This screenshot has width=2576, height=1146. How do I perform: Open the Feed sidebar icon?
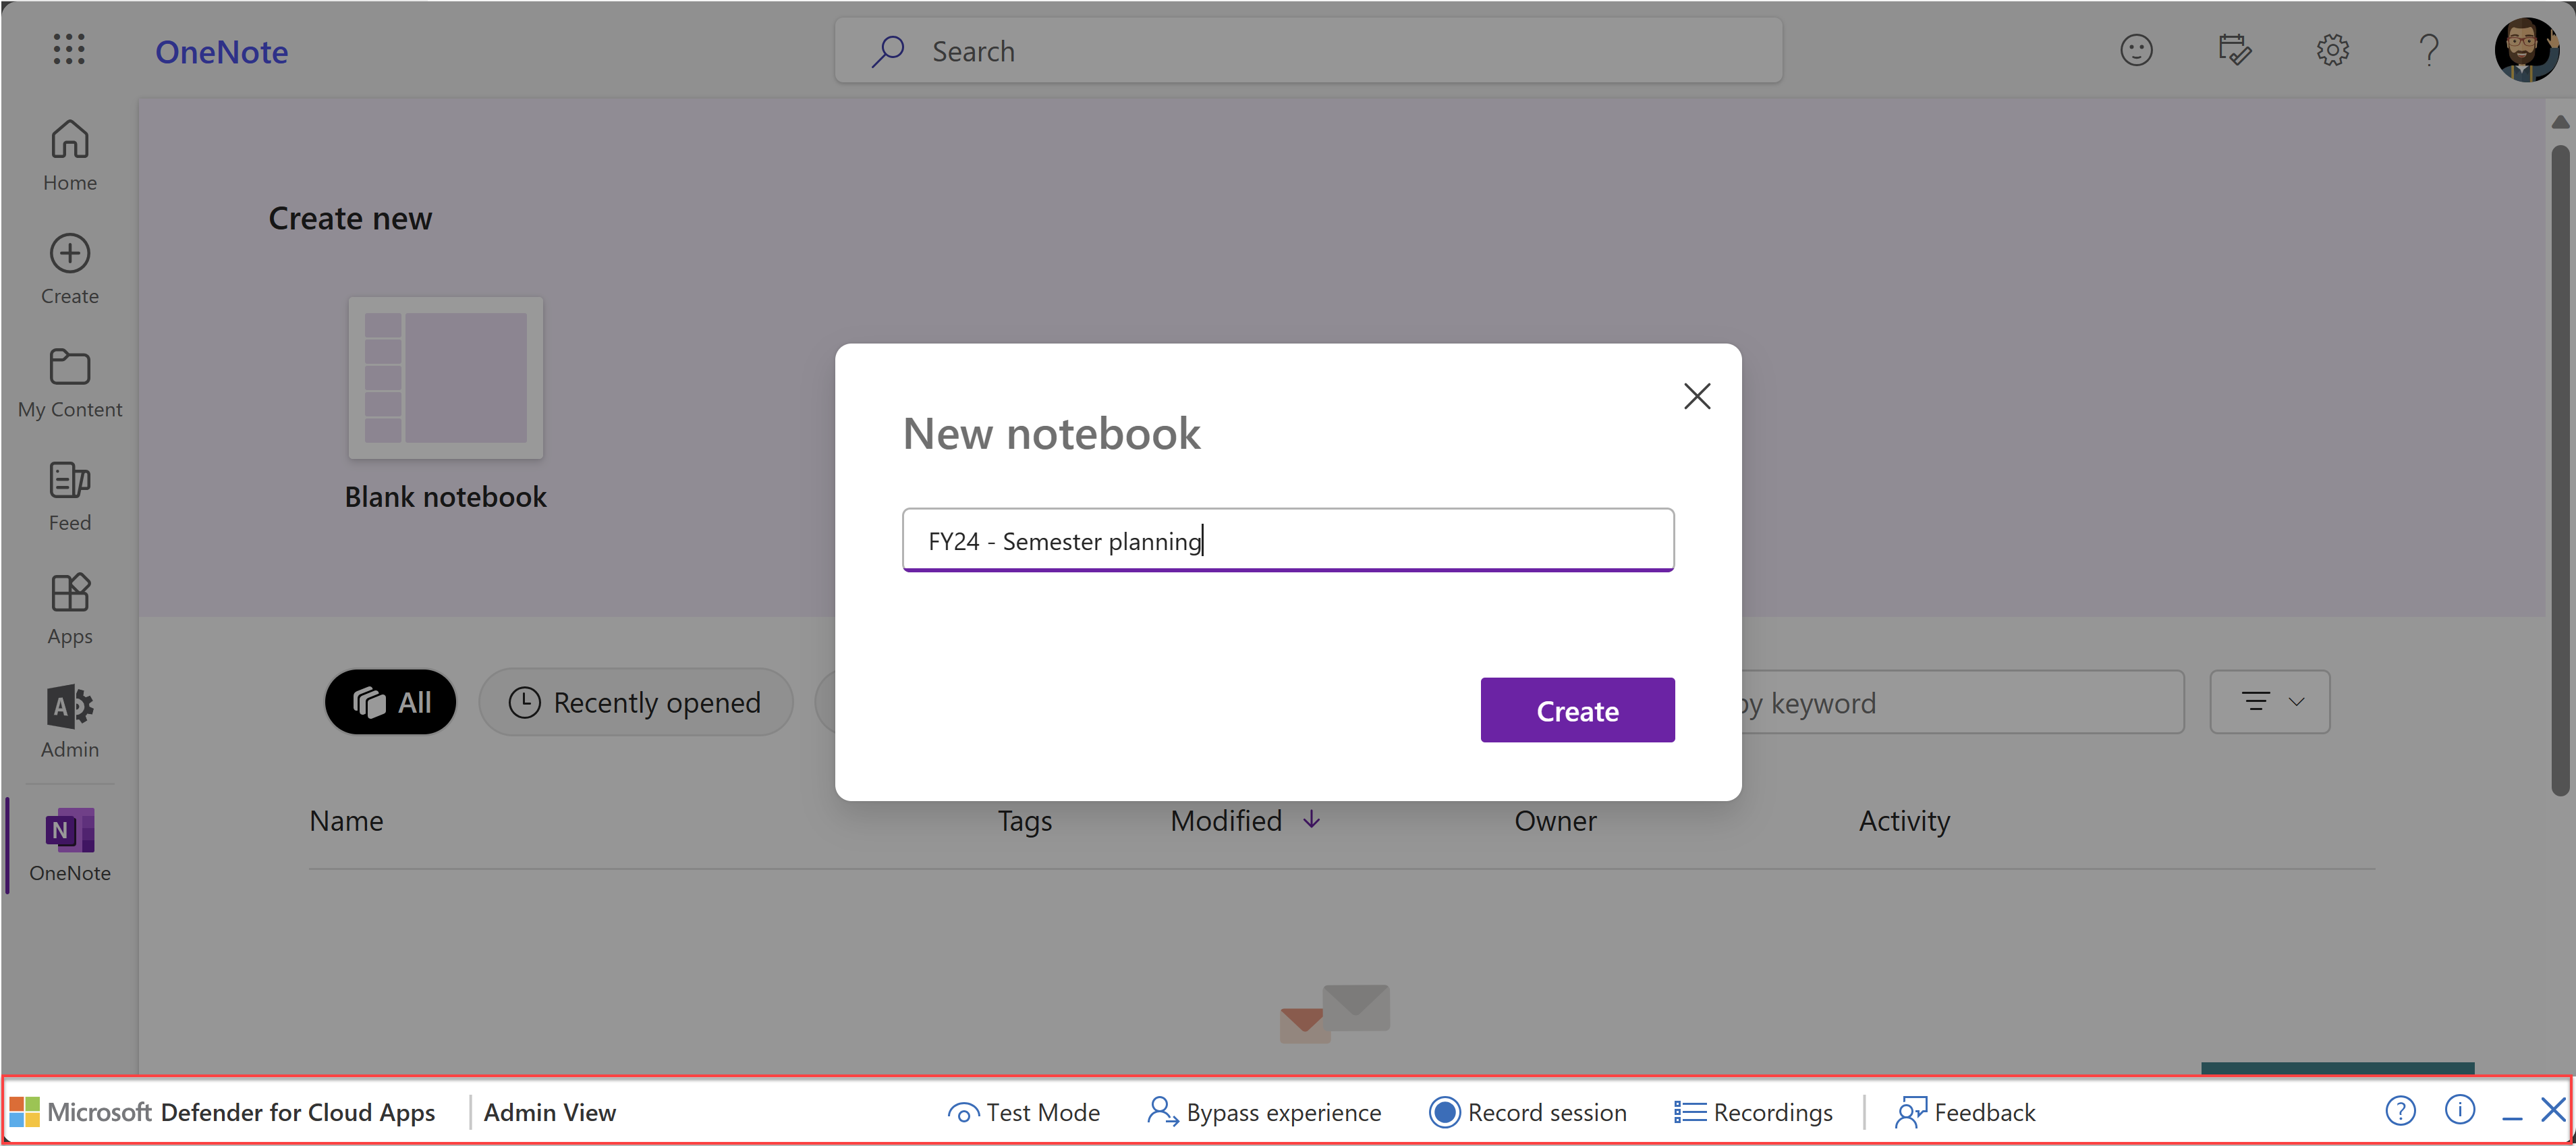(x=69, y=495)
